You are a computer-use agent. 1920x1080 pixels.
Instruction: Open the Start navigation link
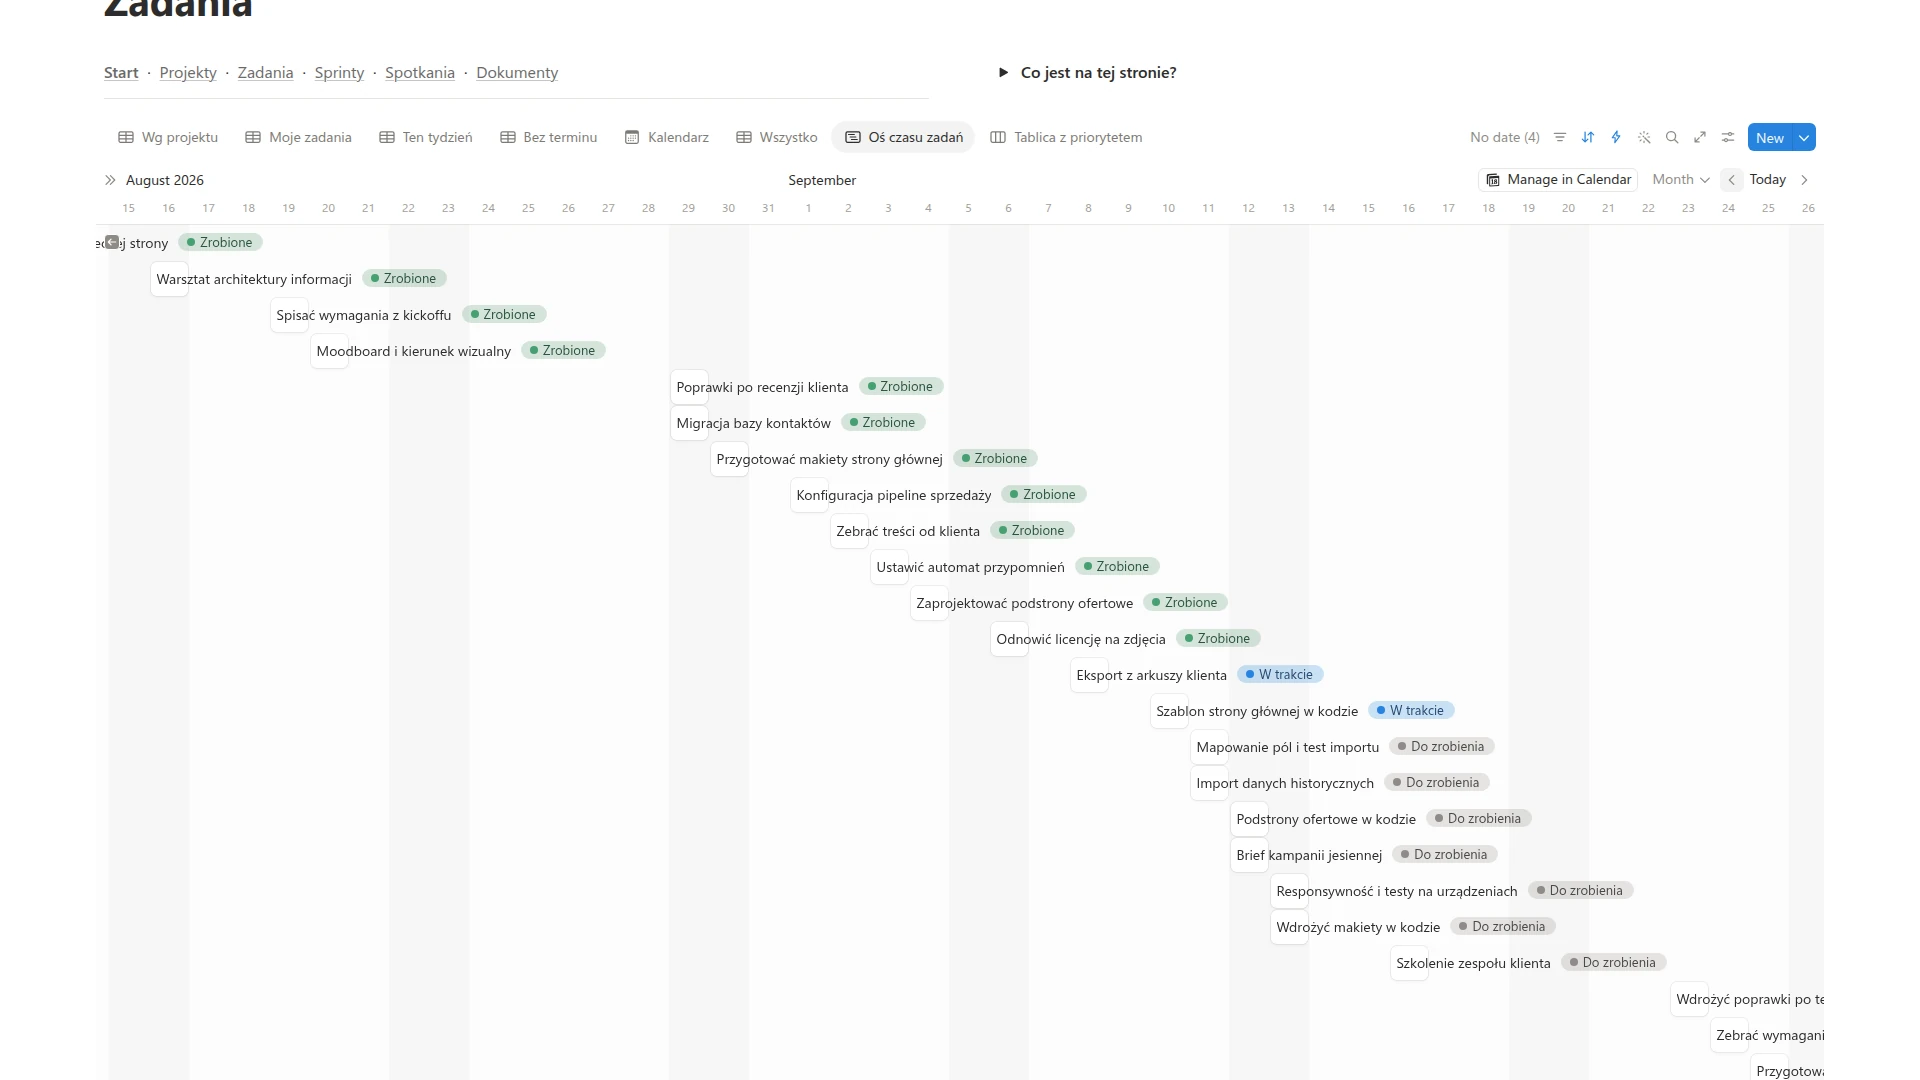pyautogui.click(x=121, y=73)
